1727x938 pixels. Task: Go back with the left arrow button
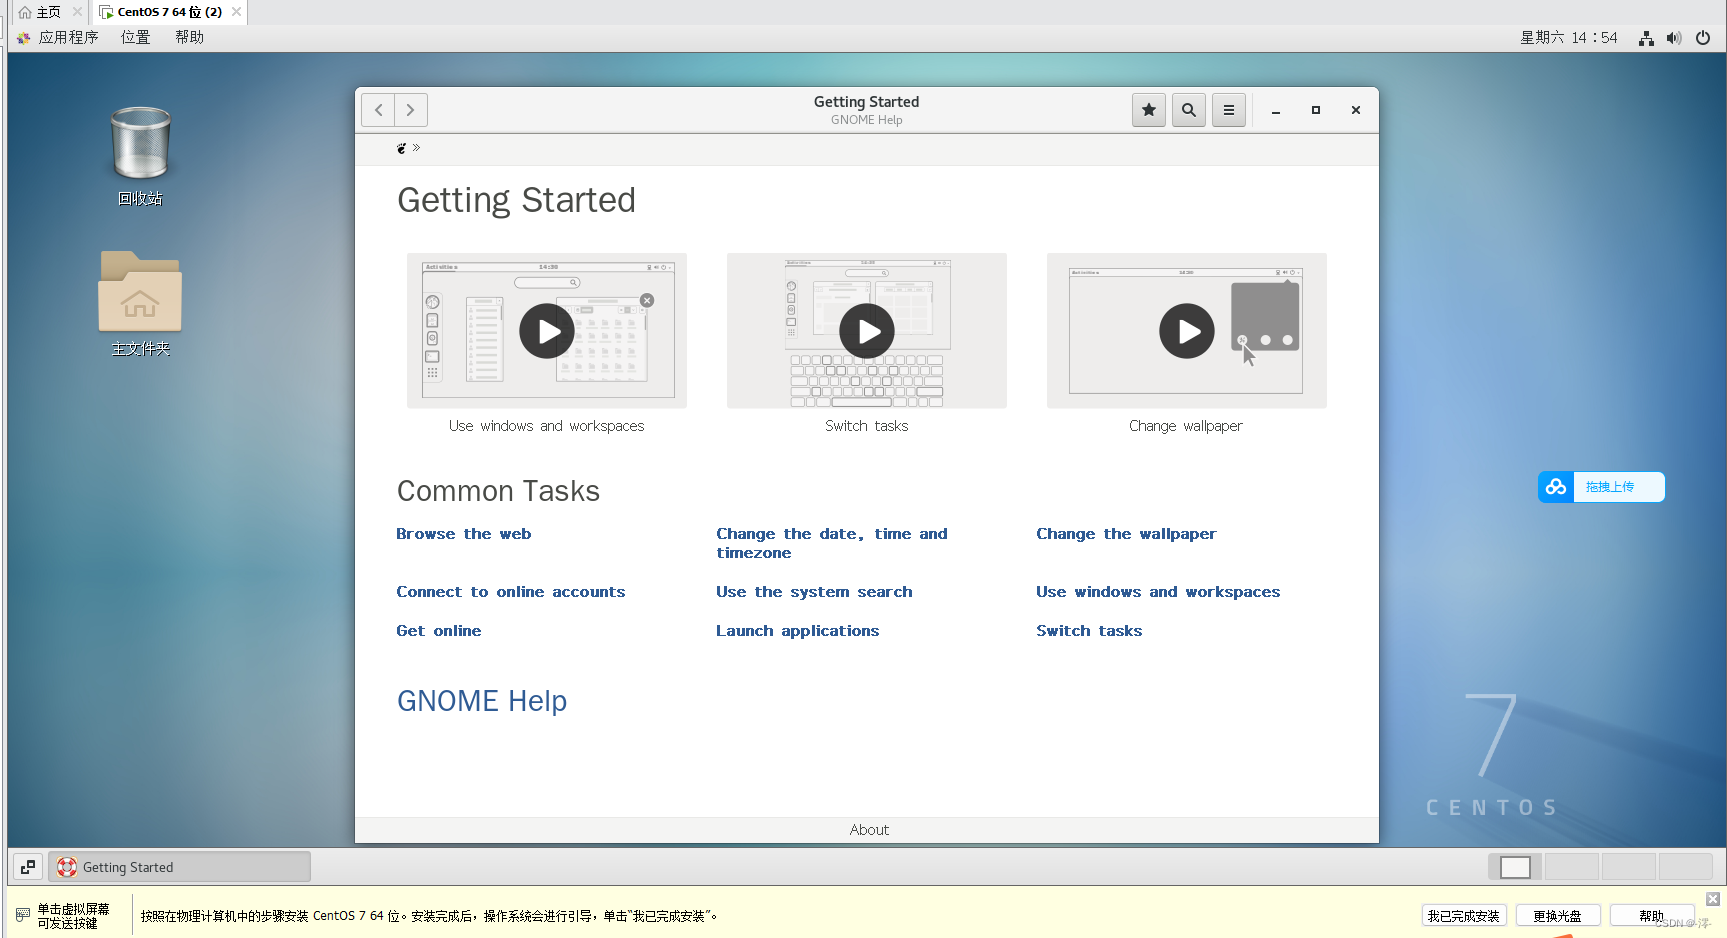378,110
